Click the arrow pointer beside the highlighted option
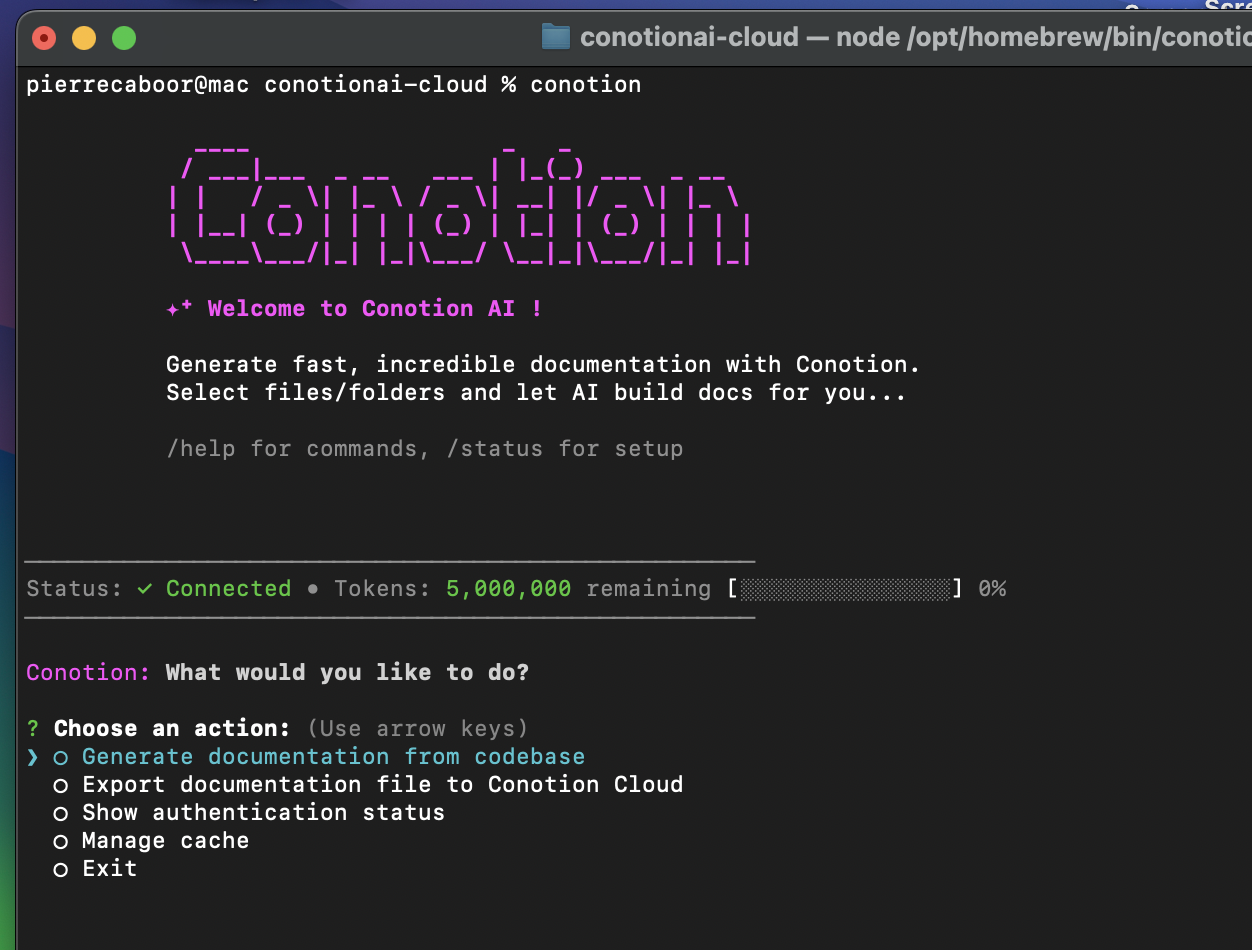Screen dimensions: 1252x950 [x=33, y=757]
